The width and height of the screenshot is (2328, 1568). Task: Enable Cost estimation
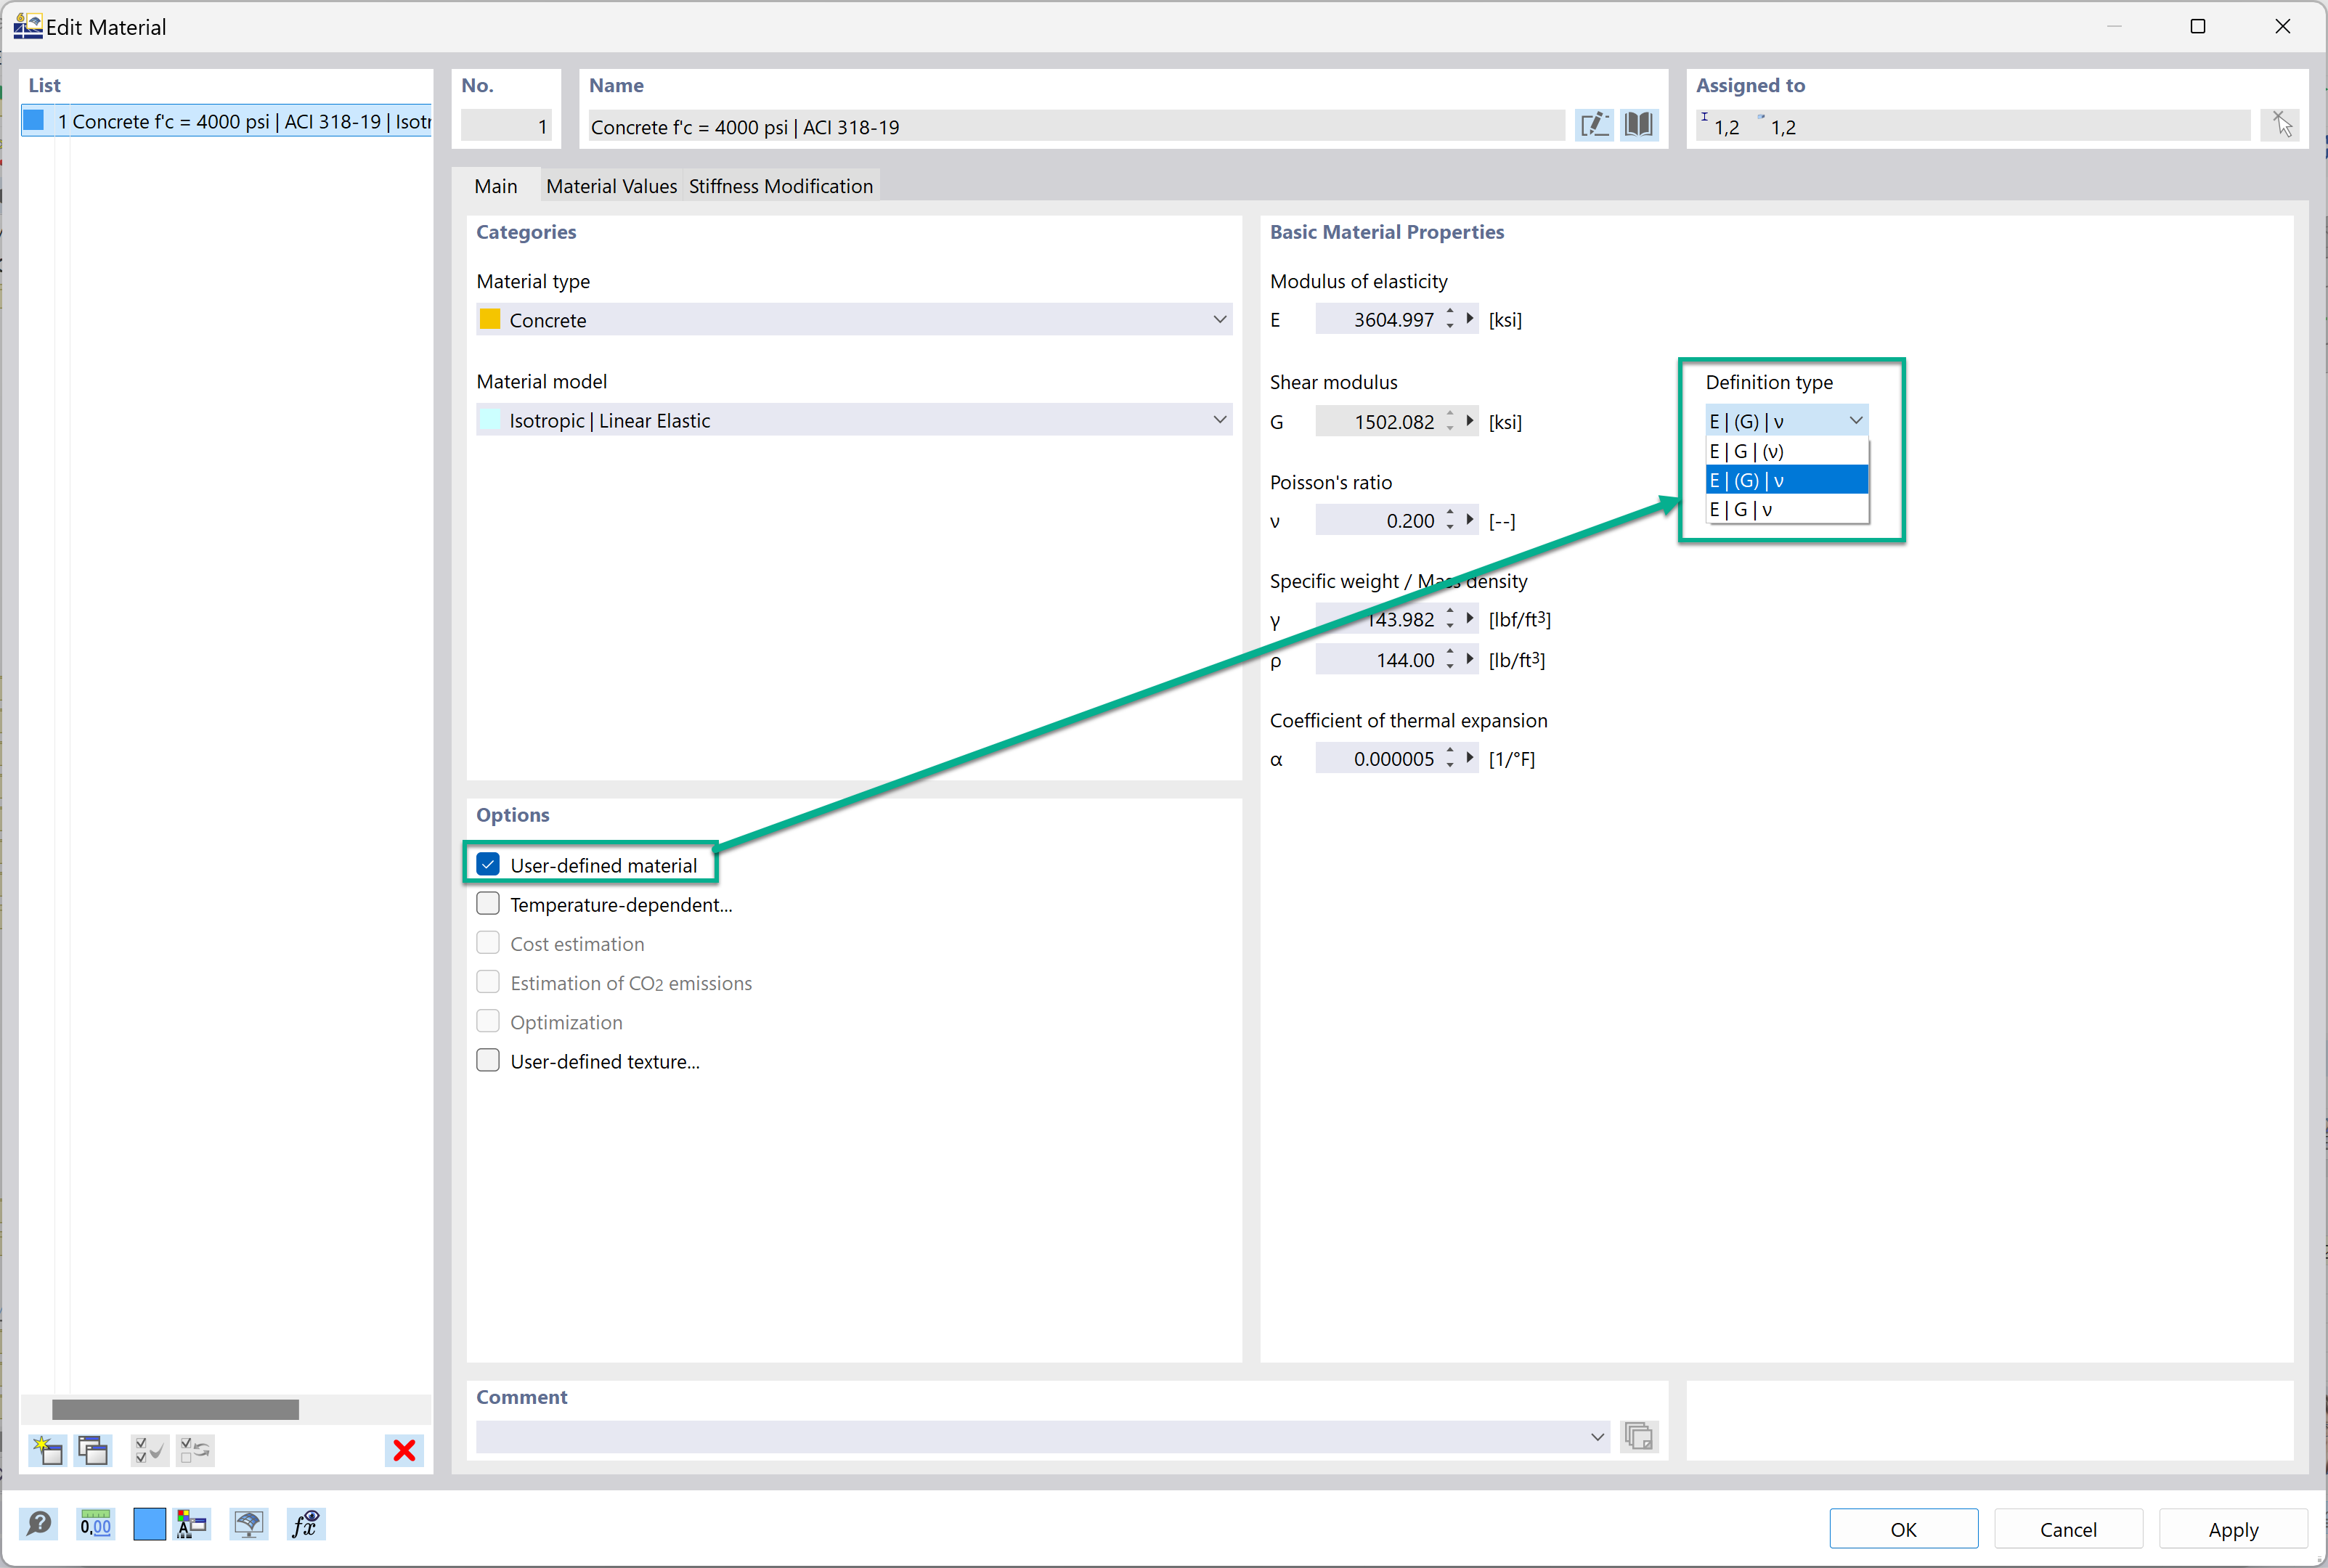(487, 941)
